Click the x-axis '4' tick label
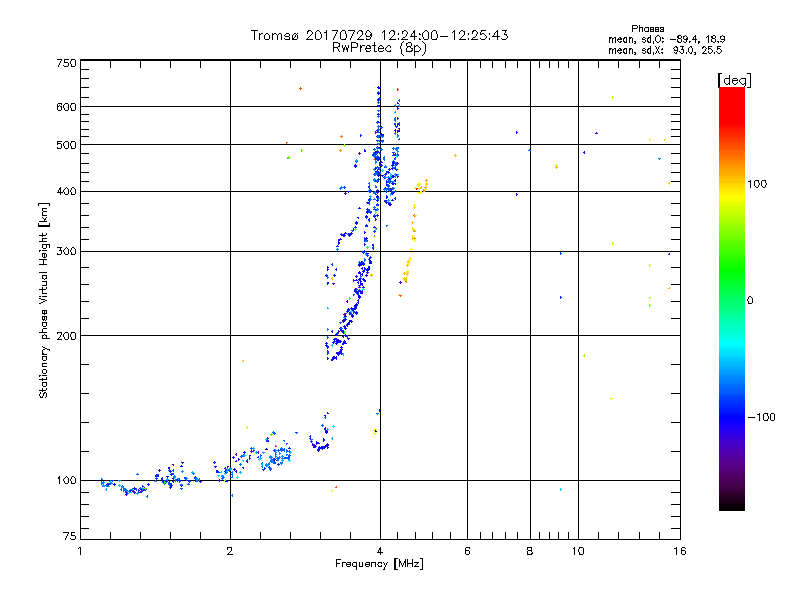This screenshot has height=600, width=800. tap(380, 551)
